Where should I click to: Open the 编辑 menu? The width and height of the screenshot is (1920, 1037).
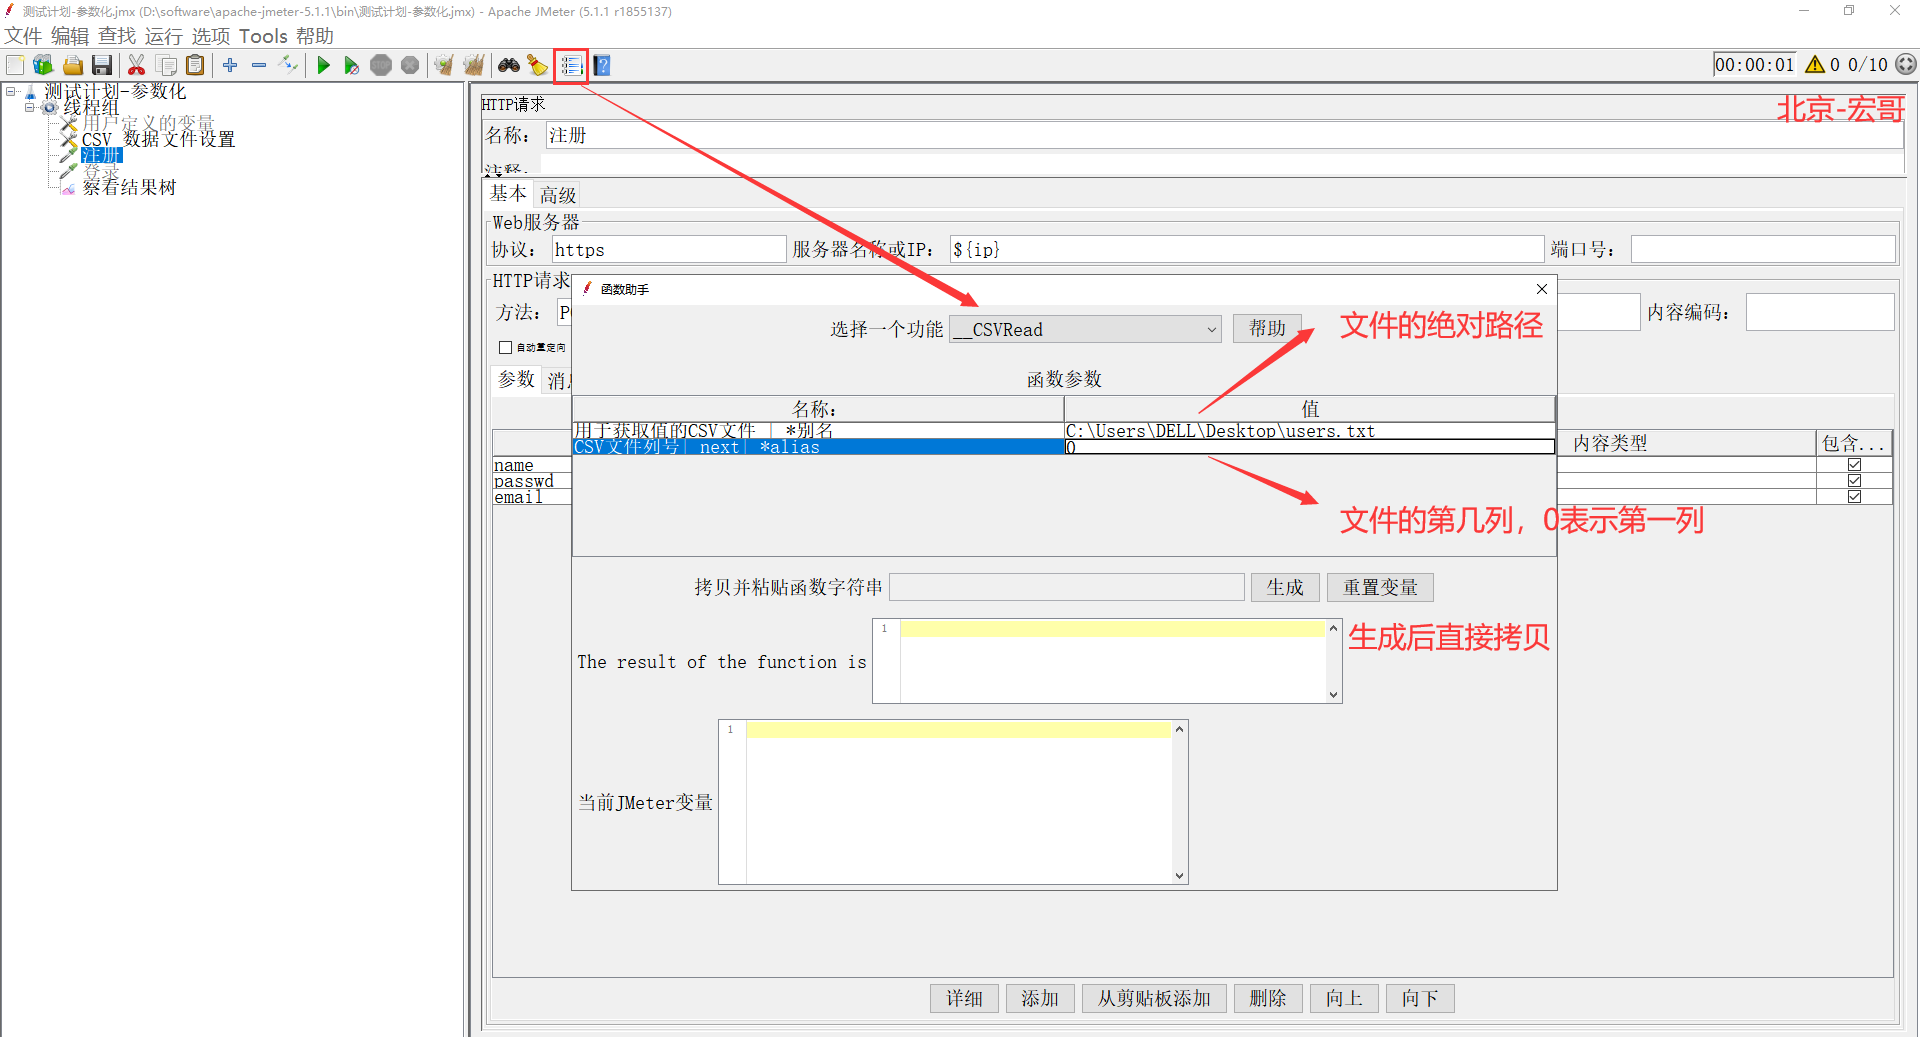pyautogui.click(x=70, y=36)
